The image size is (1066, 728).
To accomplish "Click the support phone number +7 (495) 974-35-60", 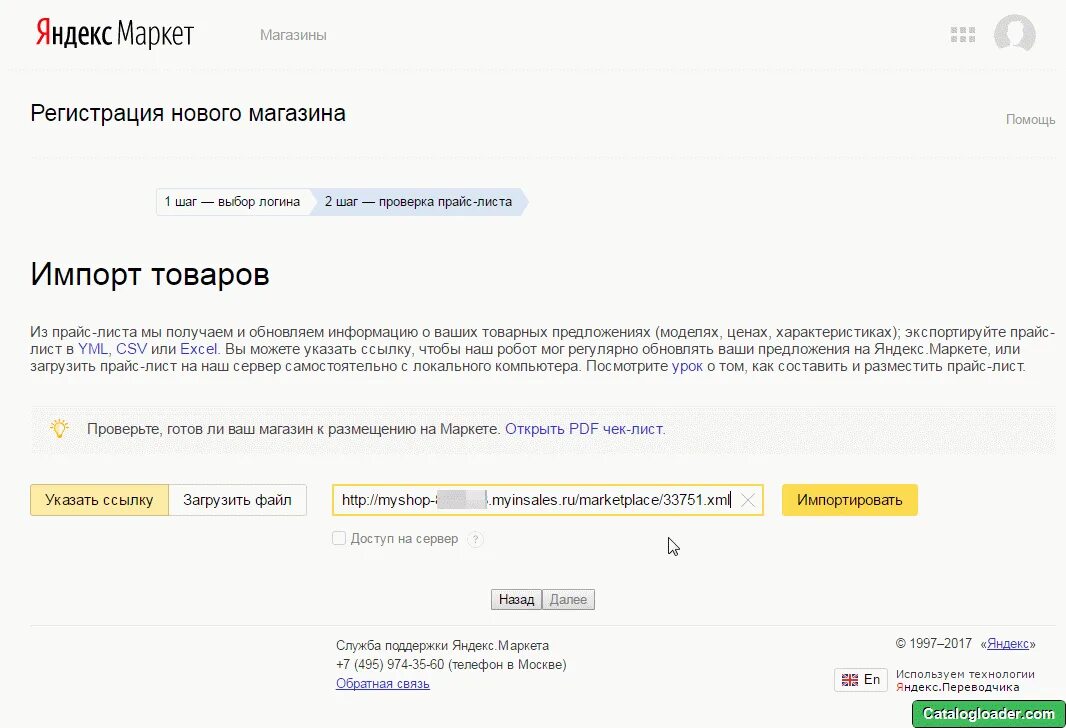I will pyautogui.click(x=390, y=664).
